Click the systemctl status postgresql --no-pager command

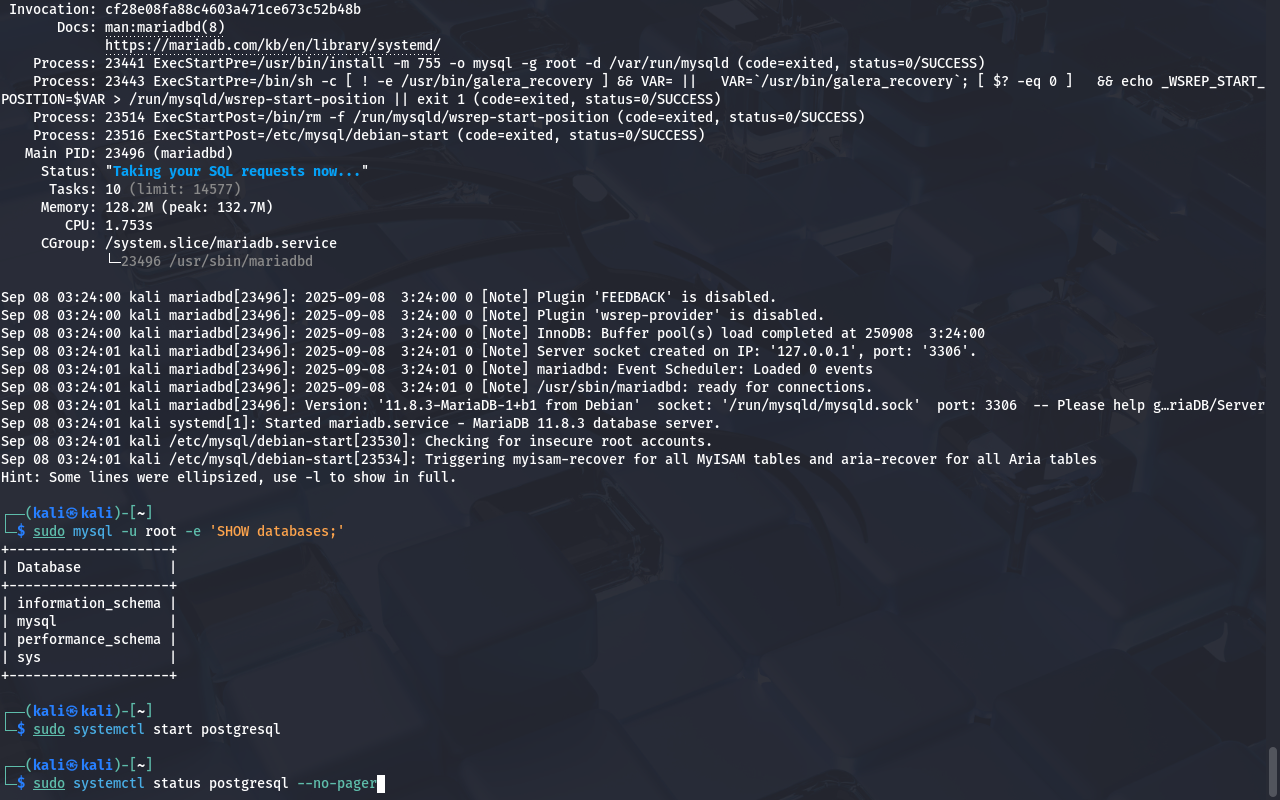pos(205,783)
